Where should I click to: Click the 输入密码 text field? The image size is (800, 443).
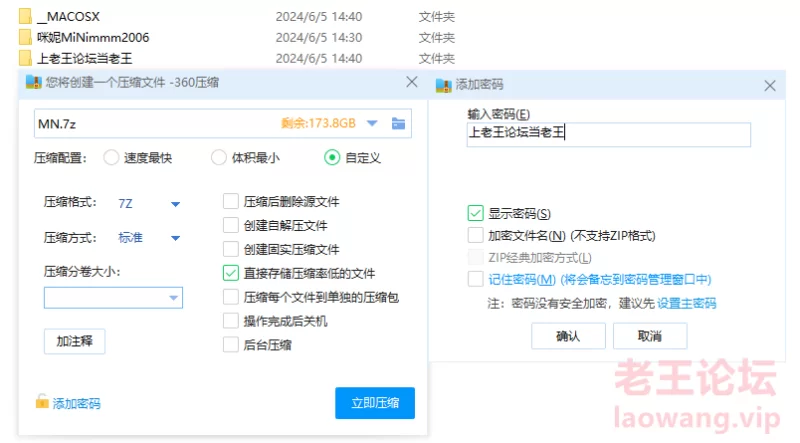[x=609, y=134]
